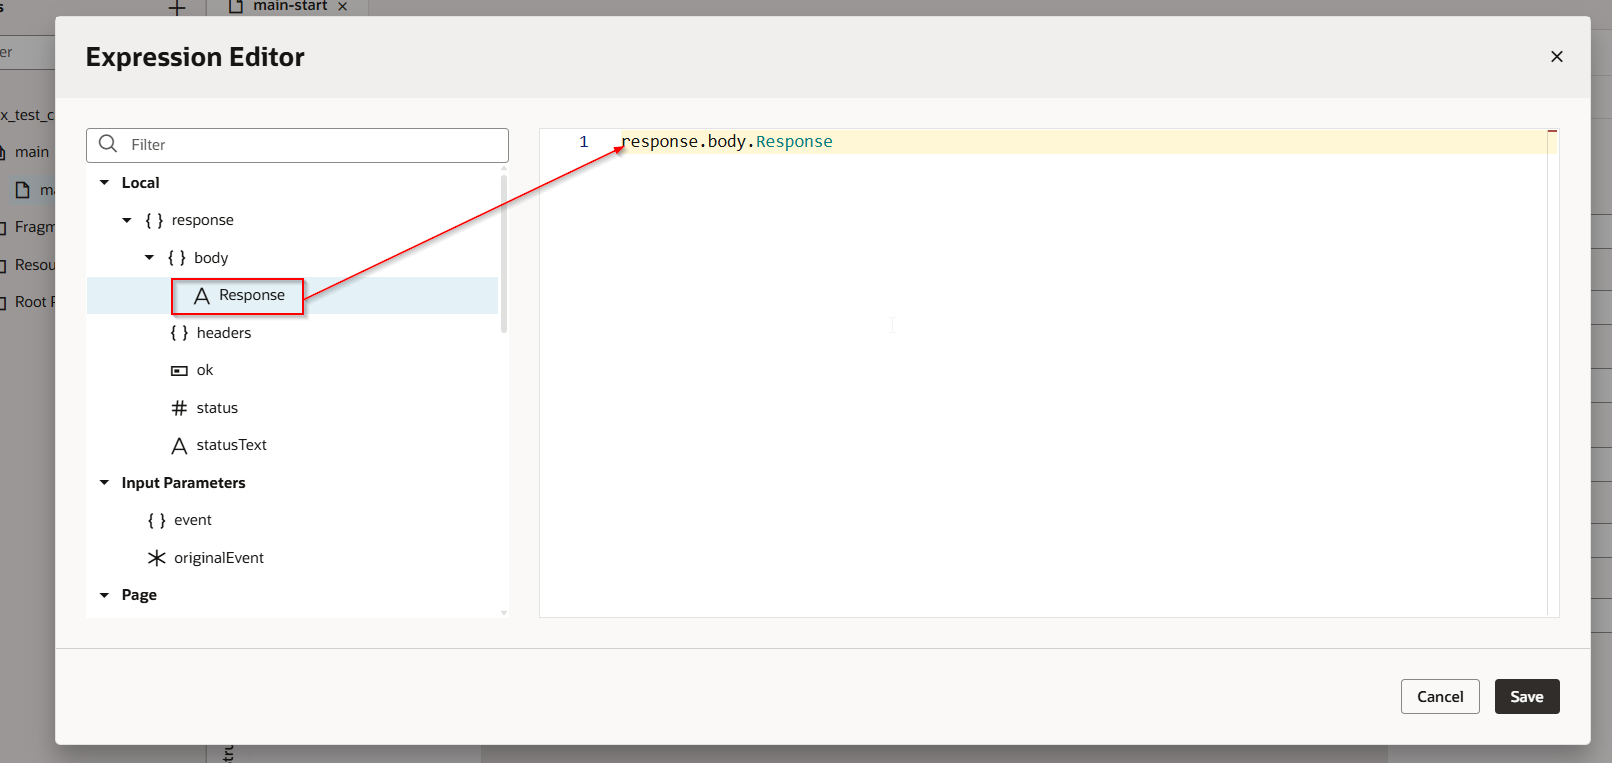Collapse the response node
This screenshot has width=1612, height=763.
click(127, 220)
